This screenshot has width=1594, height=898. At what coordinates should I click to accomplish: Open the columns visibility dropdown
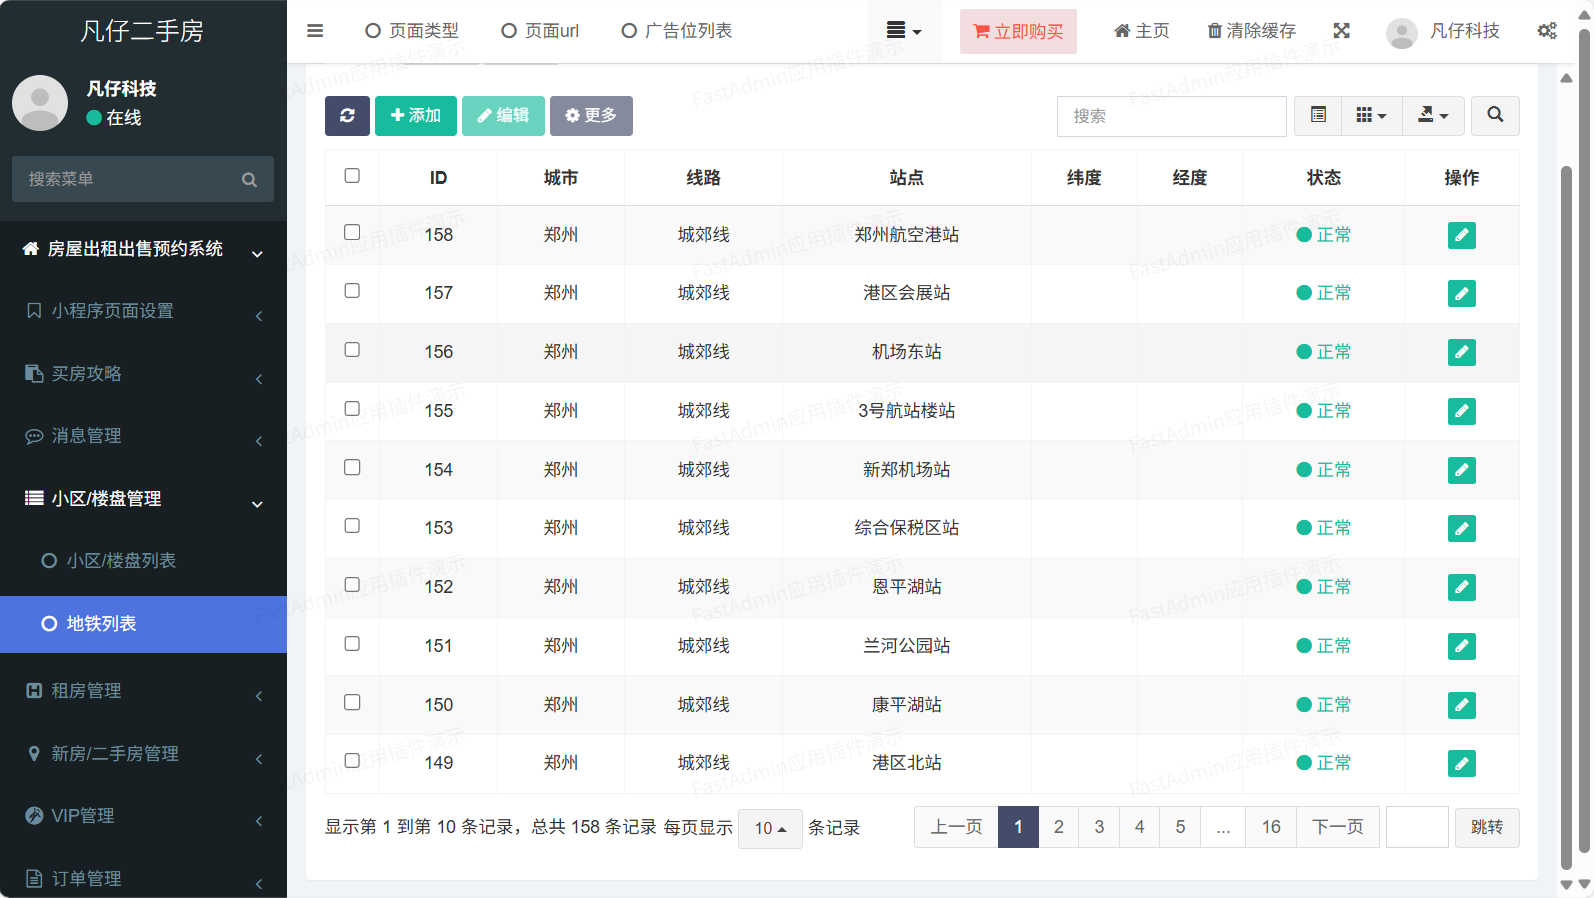point(1371,116)
